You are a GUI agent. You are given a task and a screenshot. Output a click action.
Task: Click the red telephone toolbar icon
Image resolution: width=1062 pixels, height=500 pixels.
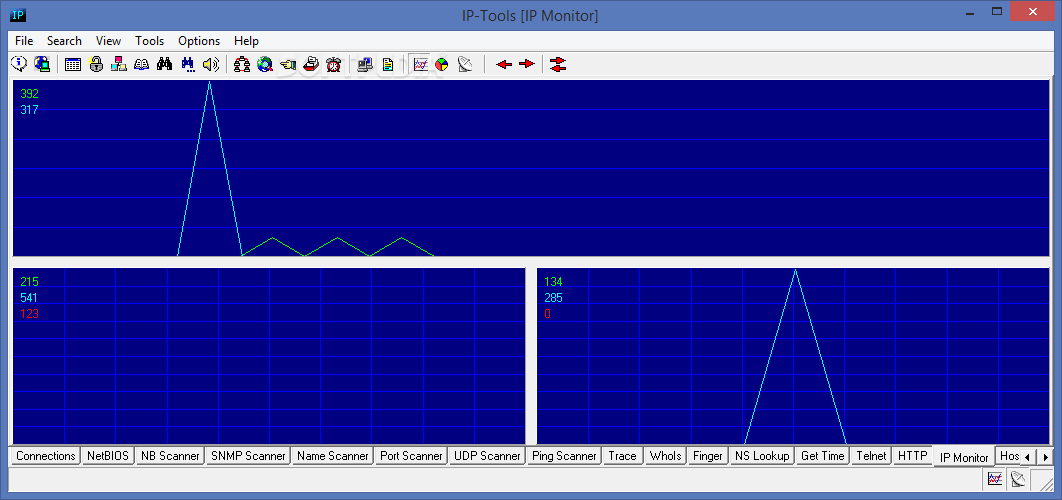310,64
